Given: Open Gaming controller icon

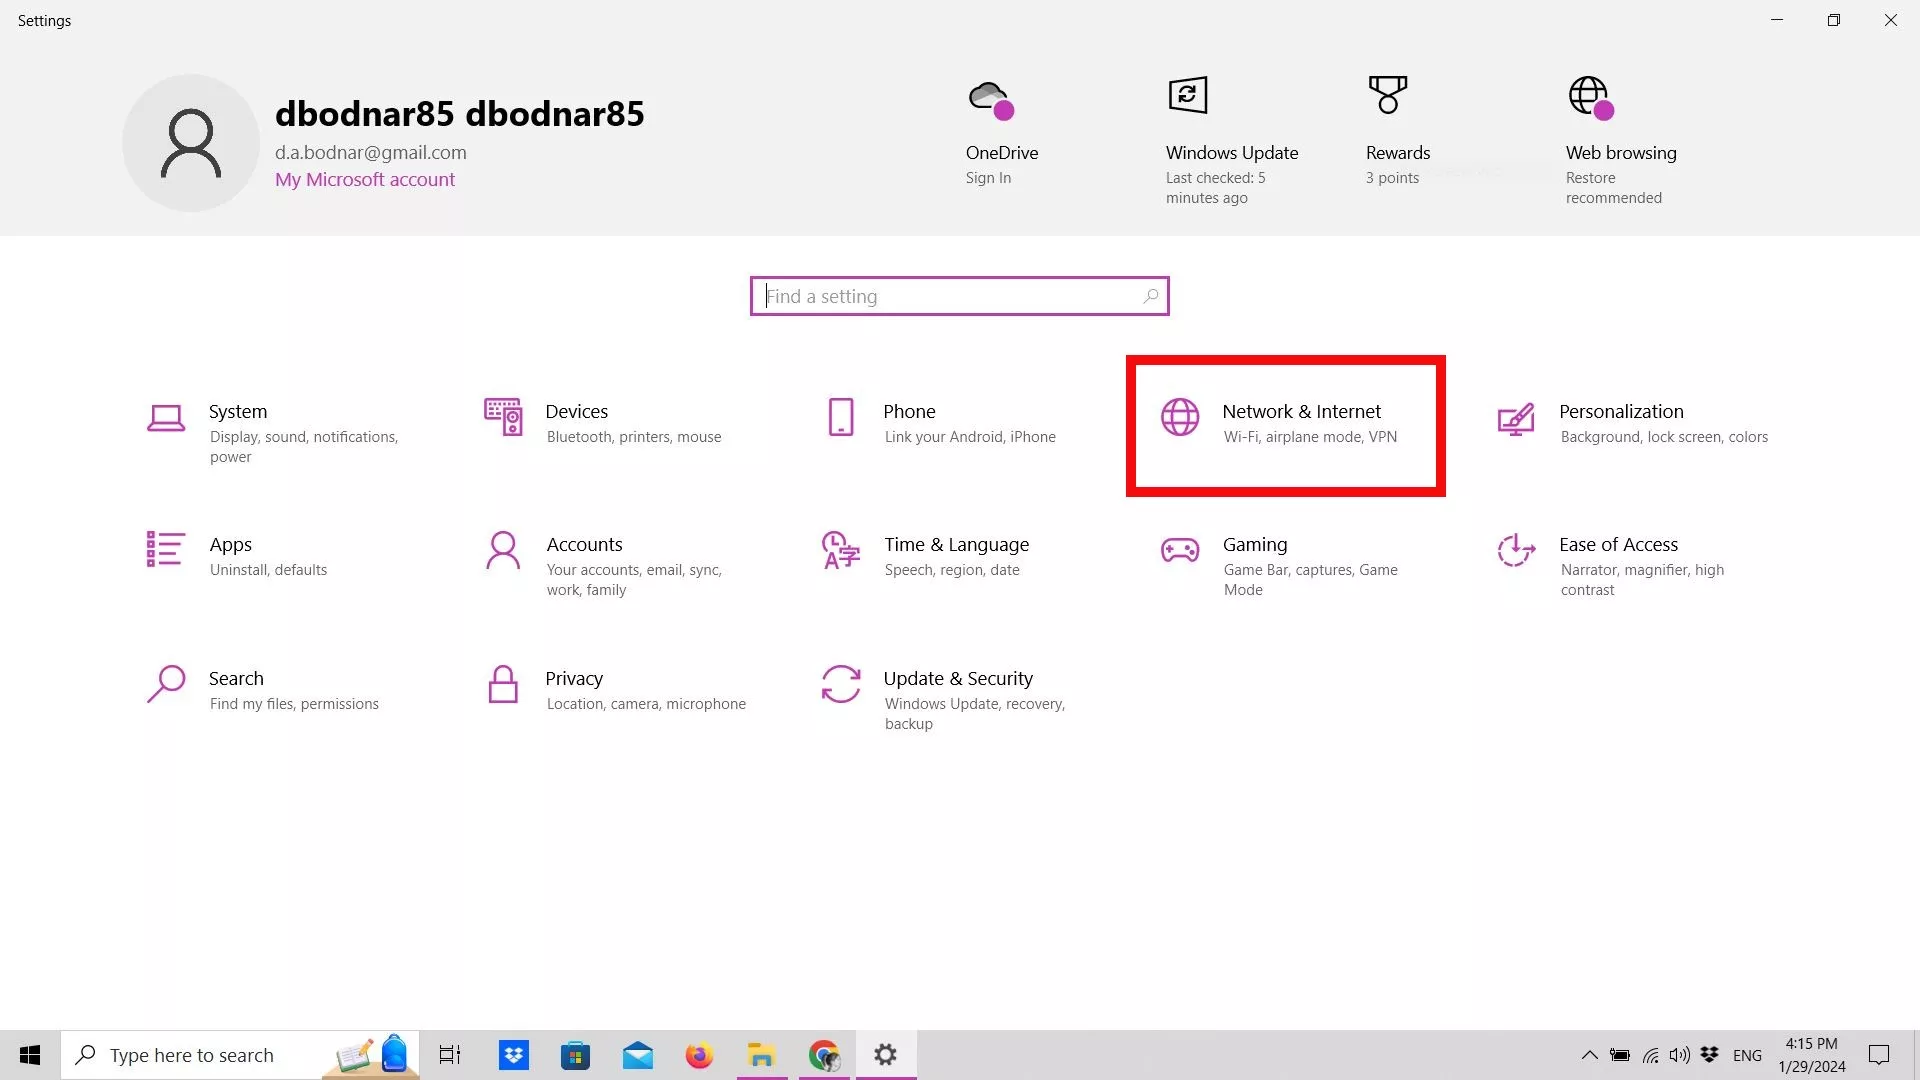Looking at the screenshot, I should (x=1180, y=550).
